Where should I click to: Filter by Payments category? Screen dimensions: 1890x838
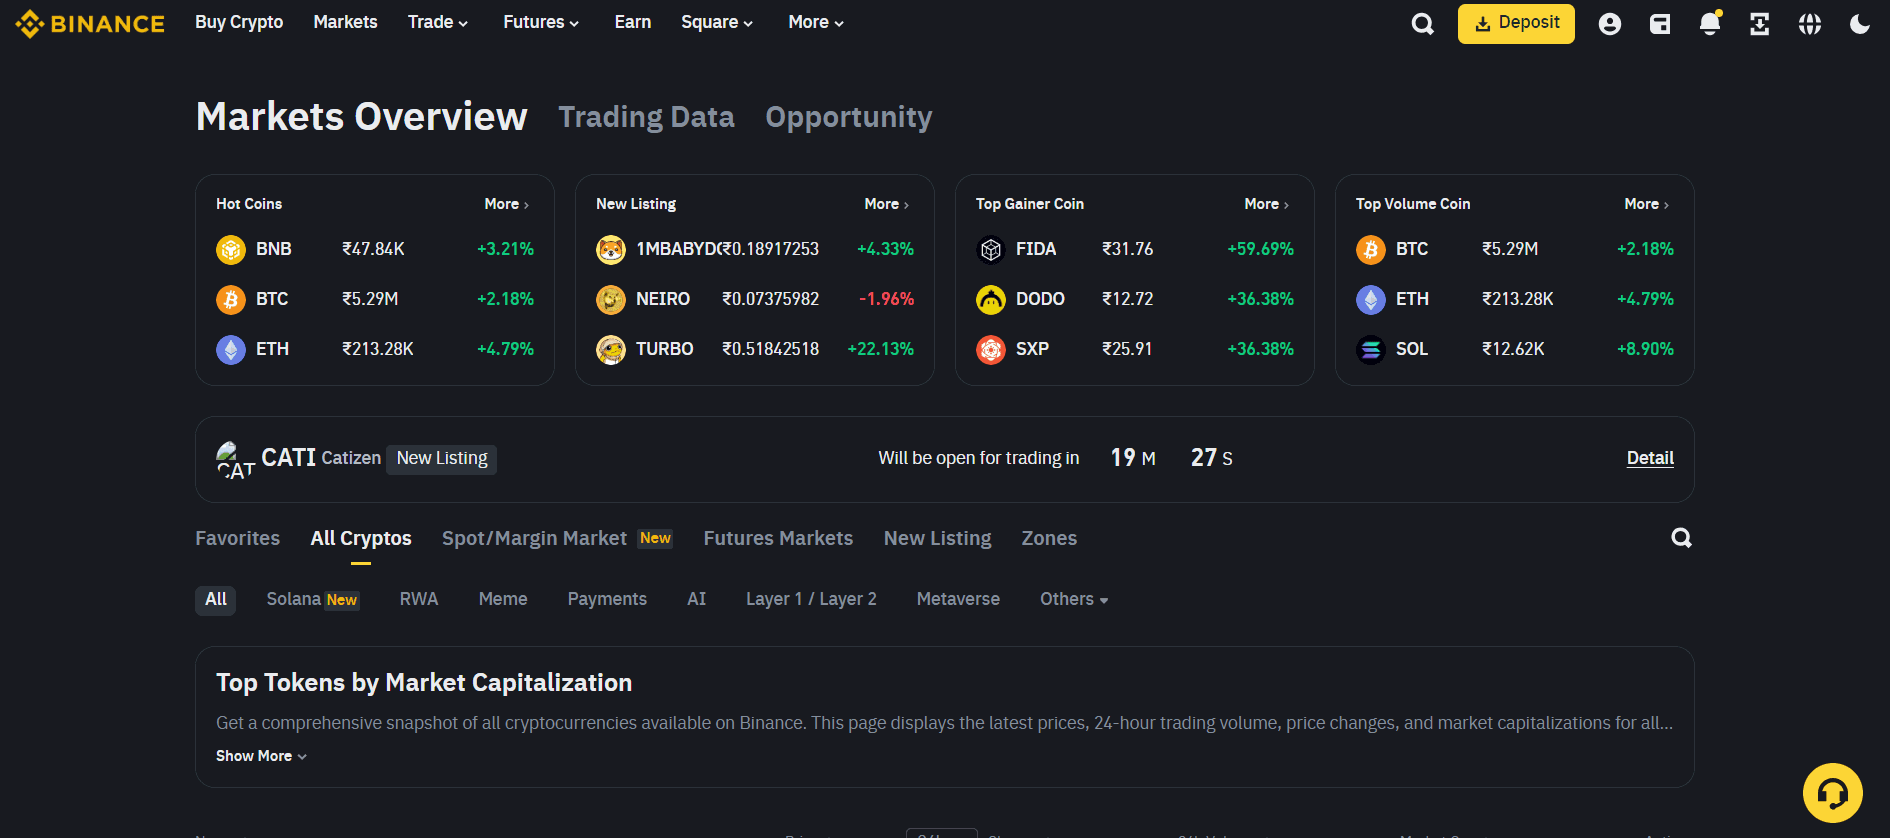pos(607,599)
